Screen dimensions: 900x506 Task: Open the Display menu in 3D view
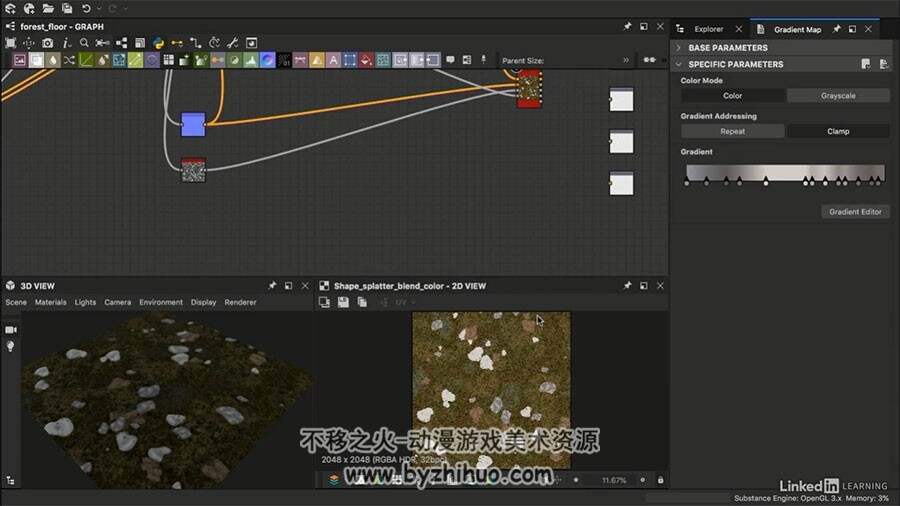point(203,302)
